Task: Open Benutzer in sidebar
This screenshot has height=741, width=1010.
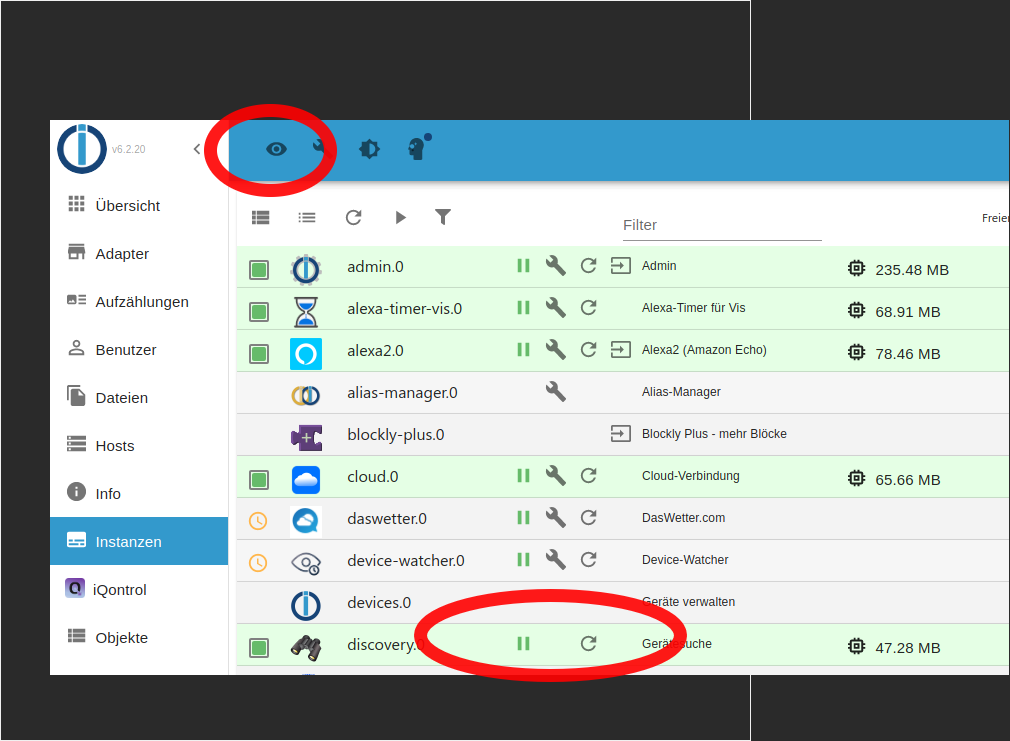Action: pyautogui.click(x=139, y=350)
